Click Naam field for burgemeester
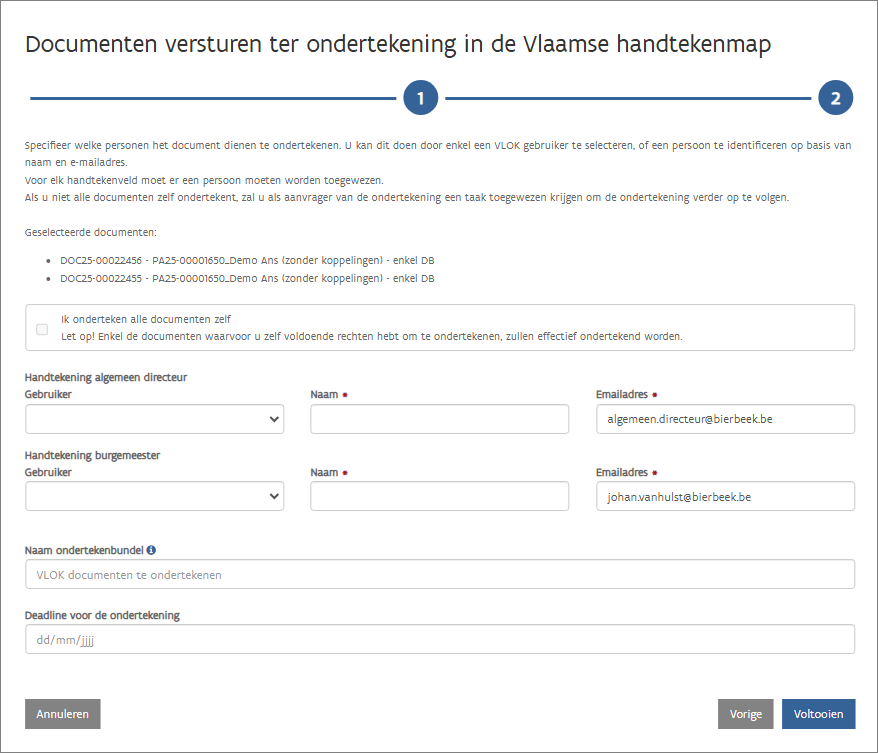The width and height of the screenshot is (878, 753). pyautogui.click(x=439, y=496)
